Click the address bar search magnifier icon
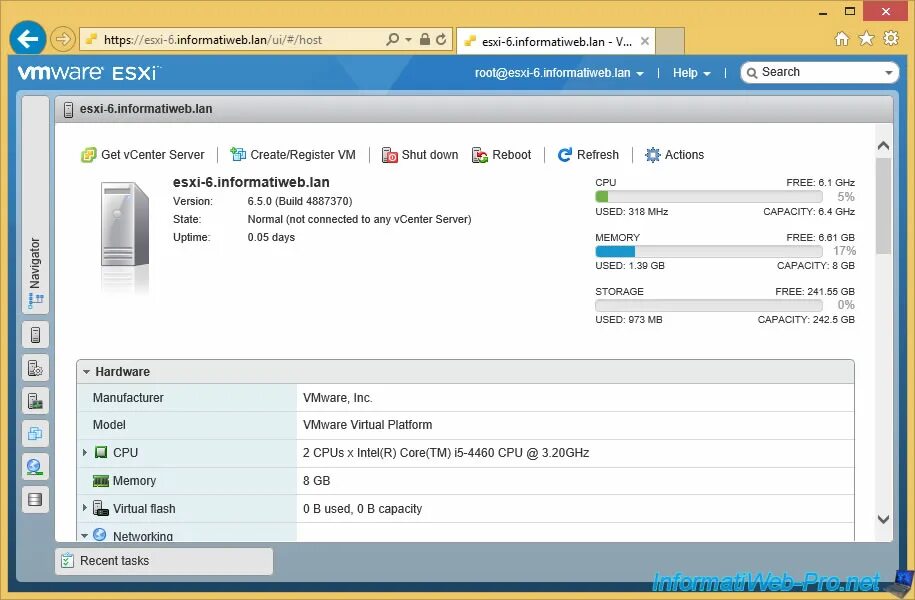Screen dimensions: 915x600 (393, 39)
